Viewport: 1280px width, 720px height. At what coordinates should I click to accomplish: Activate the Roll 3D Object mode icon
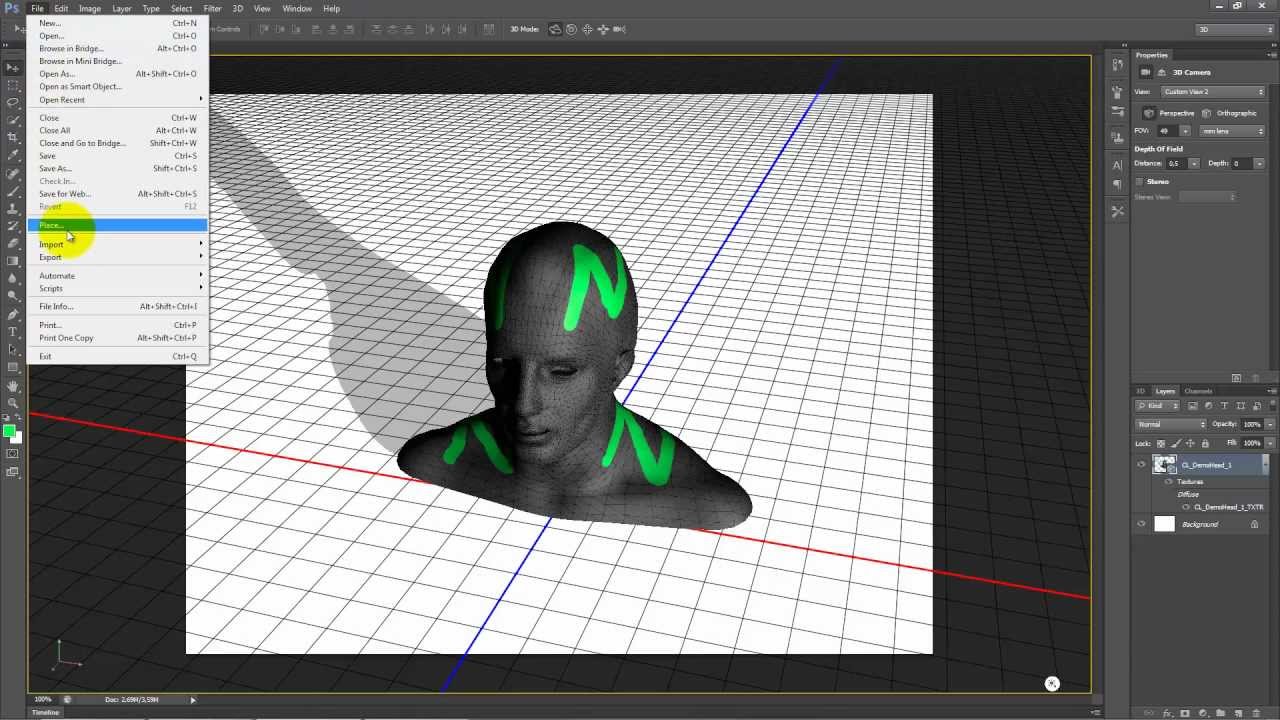click(572, 29)
